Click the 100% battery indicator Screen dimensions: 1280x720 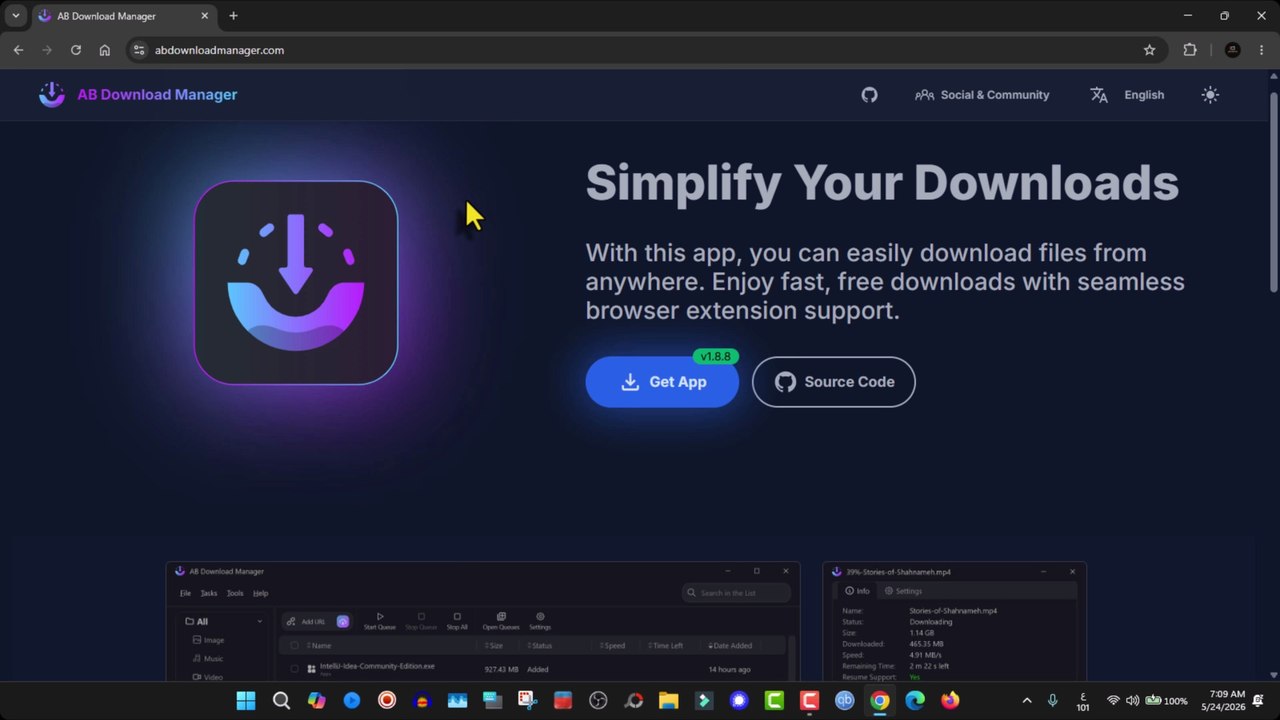(x=1166, y=701)
